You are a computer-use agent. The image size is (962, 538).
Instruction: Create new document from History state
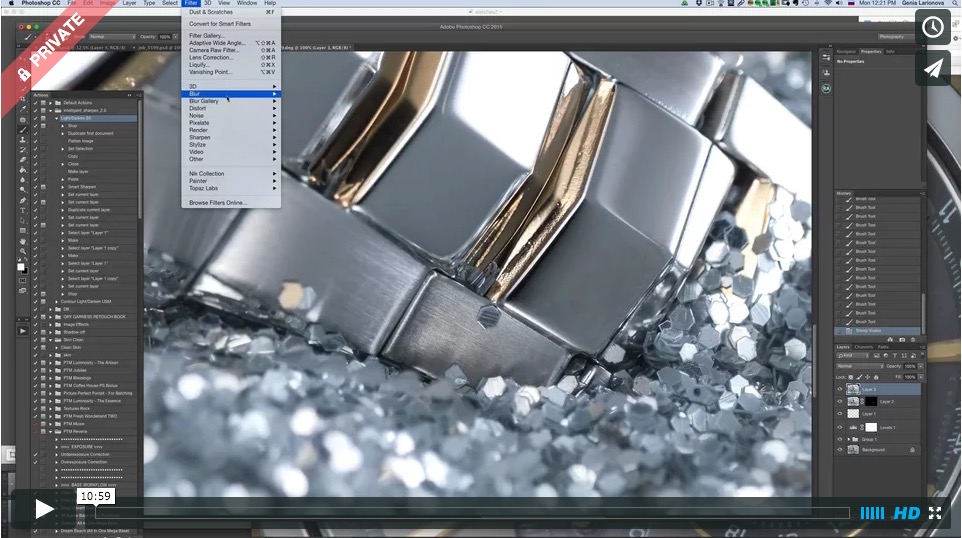(x=890, y=339)
